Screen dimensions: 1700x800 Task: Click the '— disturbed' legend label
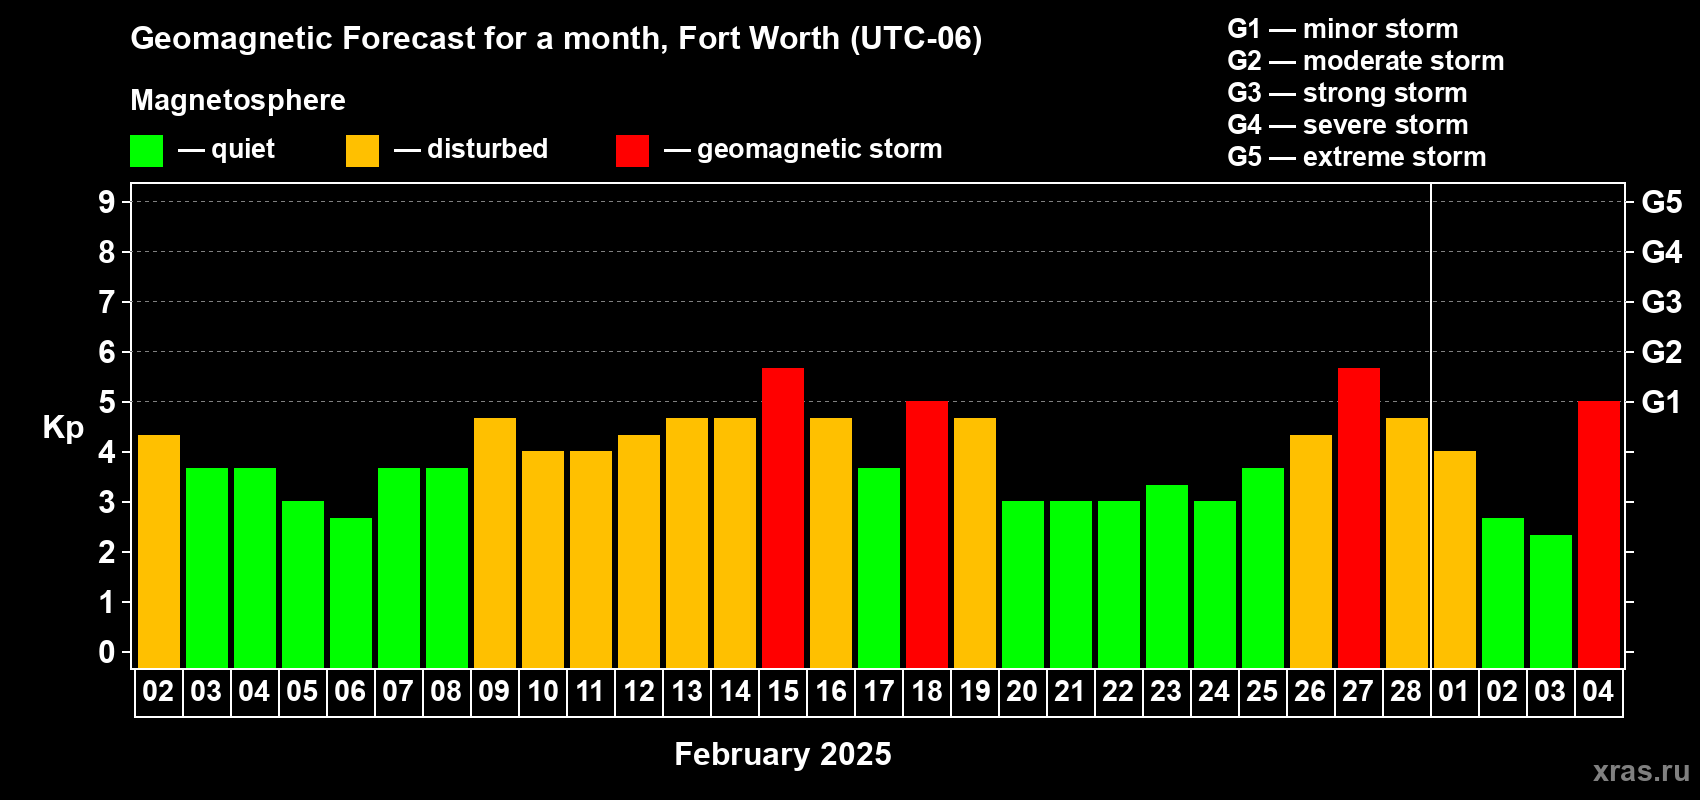click(471, 149)
